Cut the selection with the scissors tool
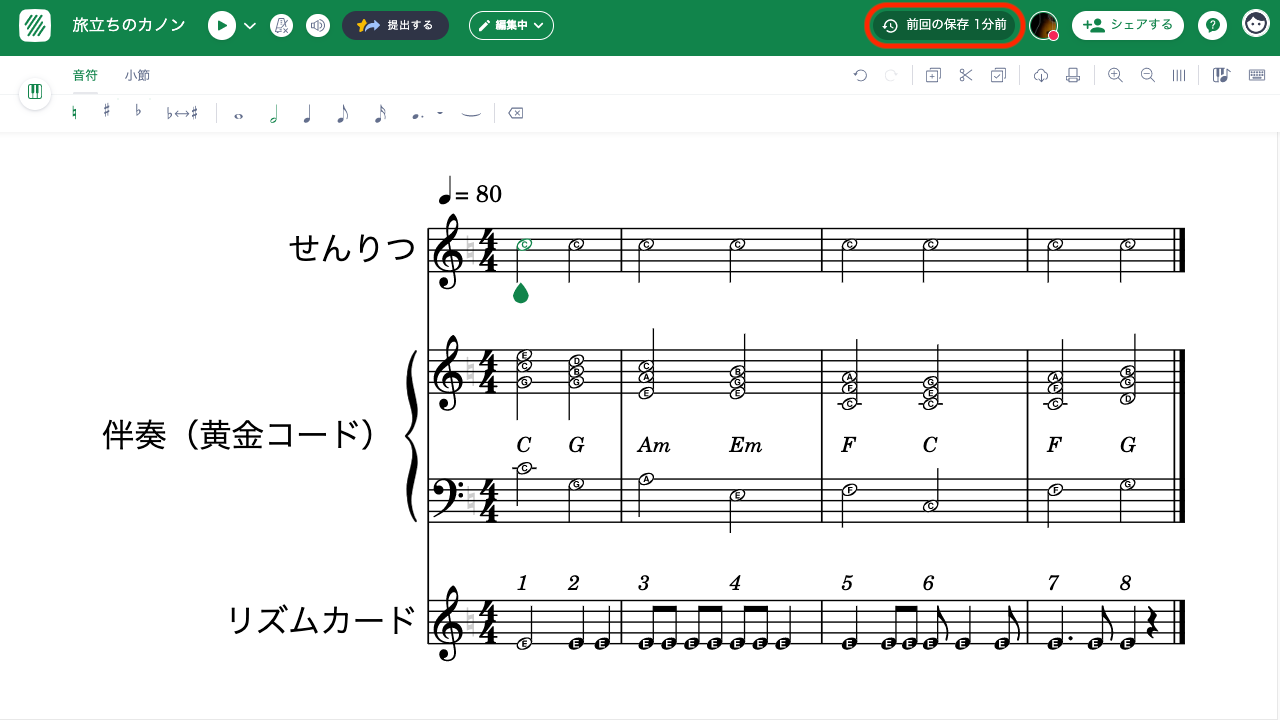This screenshot has width=1280, height=720. click(x=966, y=75)
